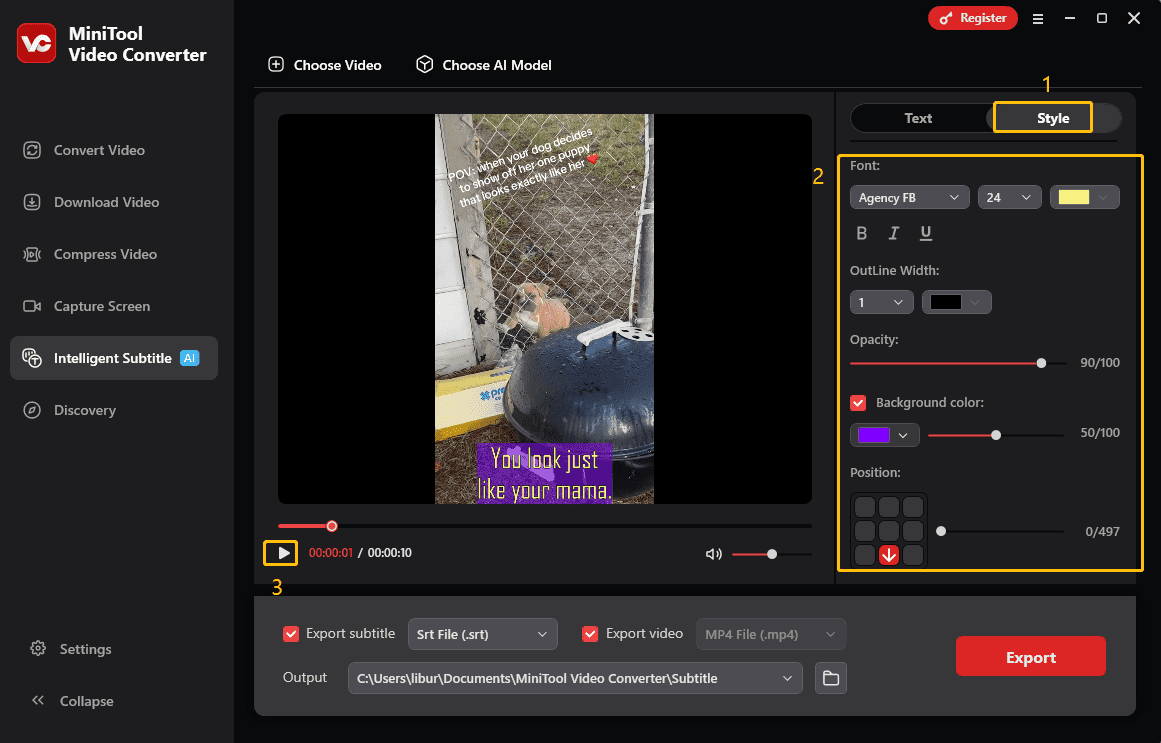Toggle bold subtitle formatting
Image resolution: width=1161 pixels, height=743 pixels.
point(862,233)
